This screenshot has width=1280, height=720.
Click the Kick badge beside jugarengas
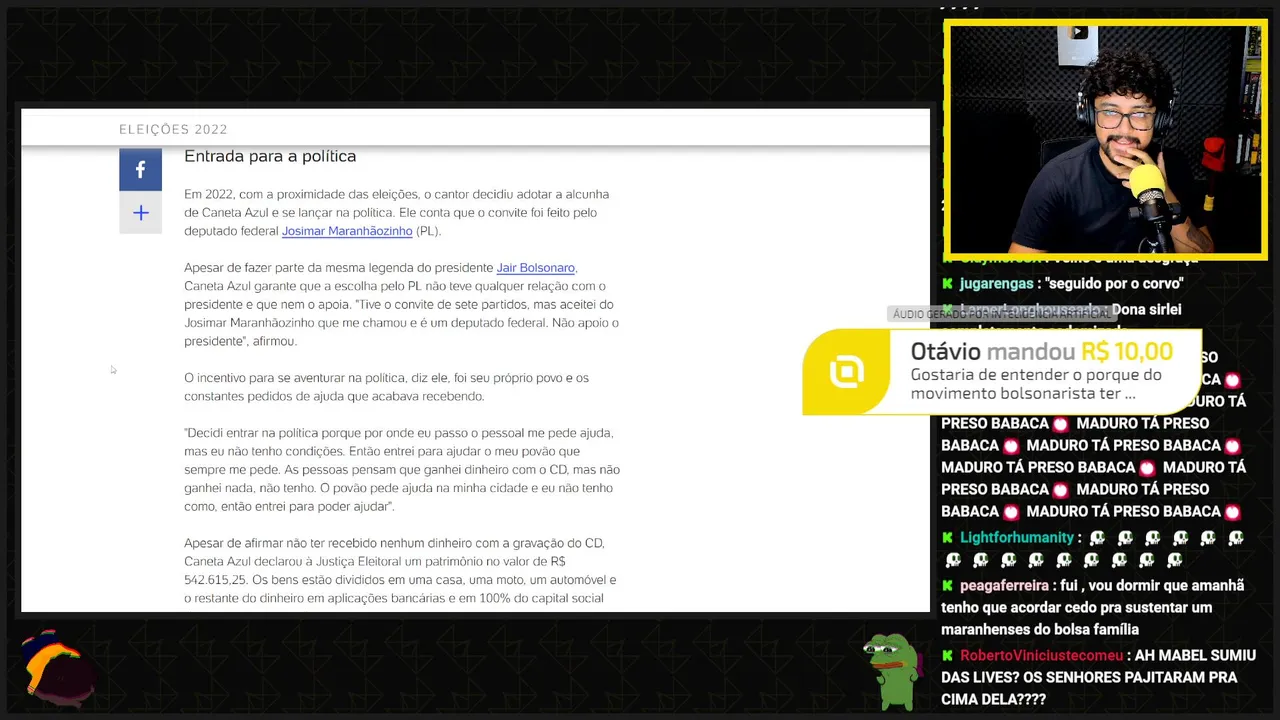[947, 284]
